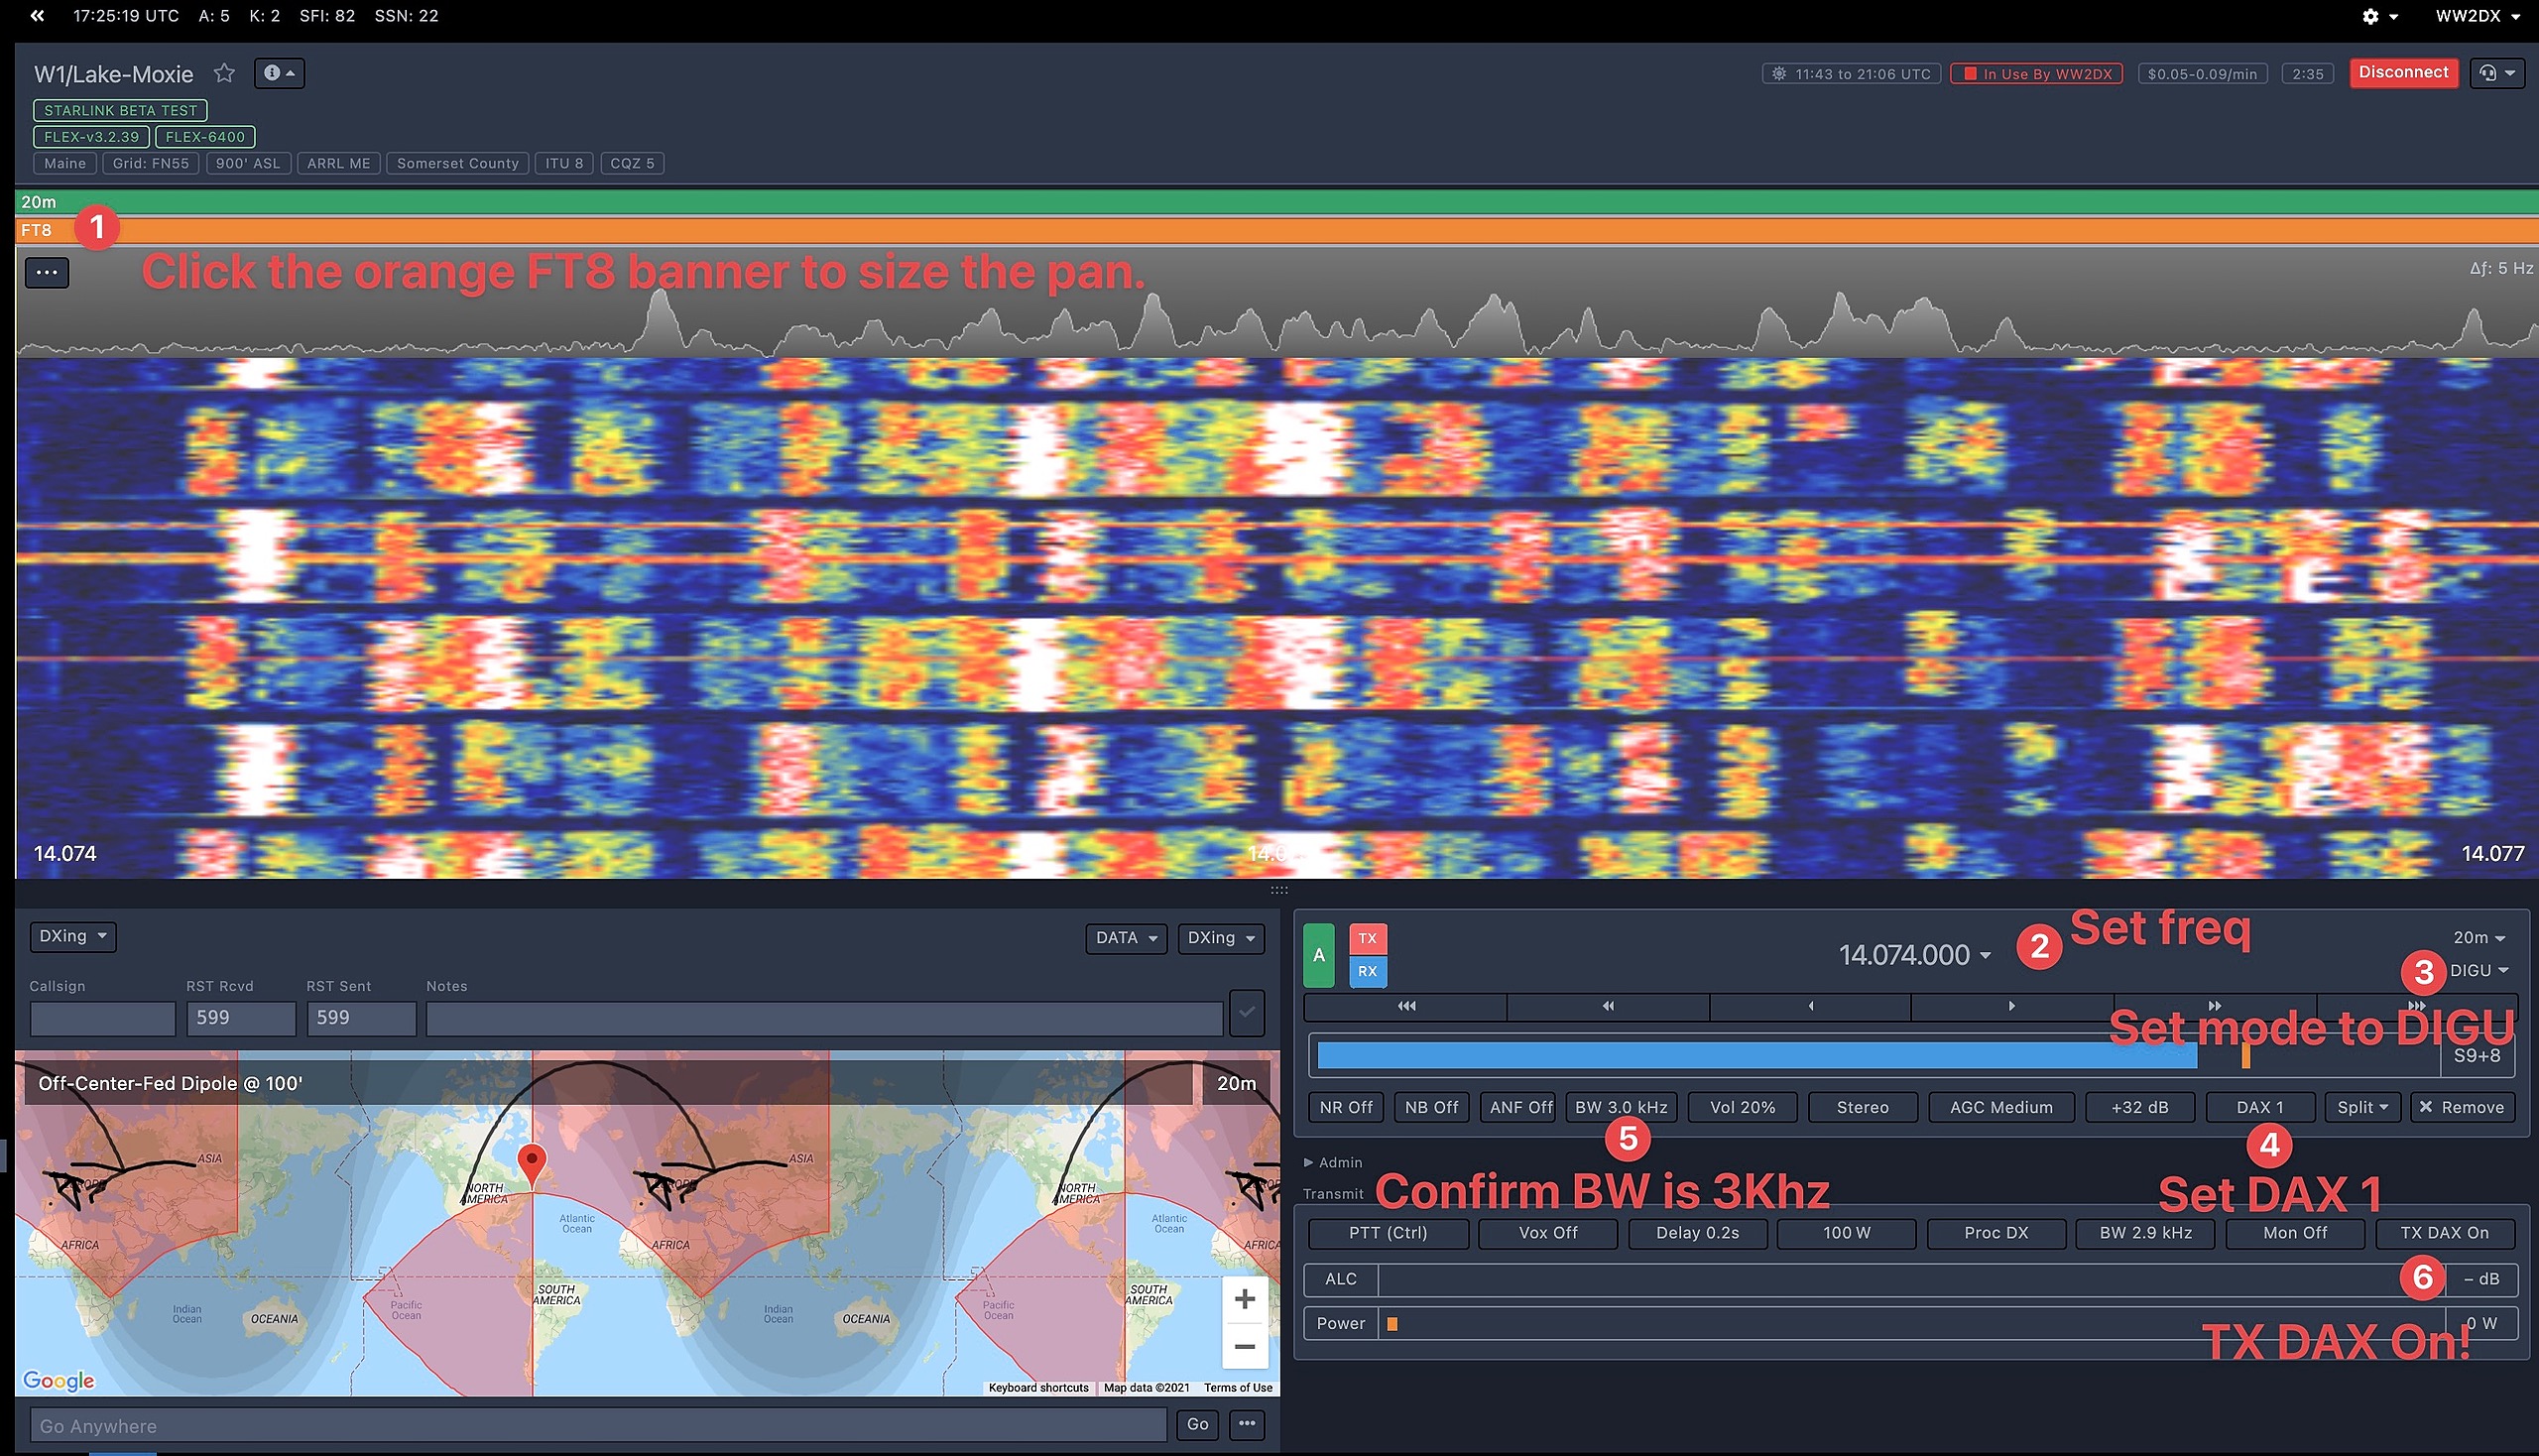Toggle TX DAX On button
Screen dimensions: 2539x1456
point(2444,1233)
